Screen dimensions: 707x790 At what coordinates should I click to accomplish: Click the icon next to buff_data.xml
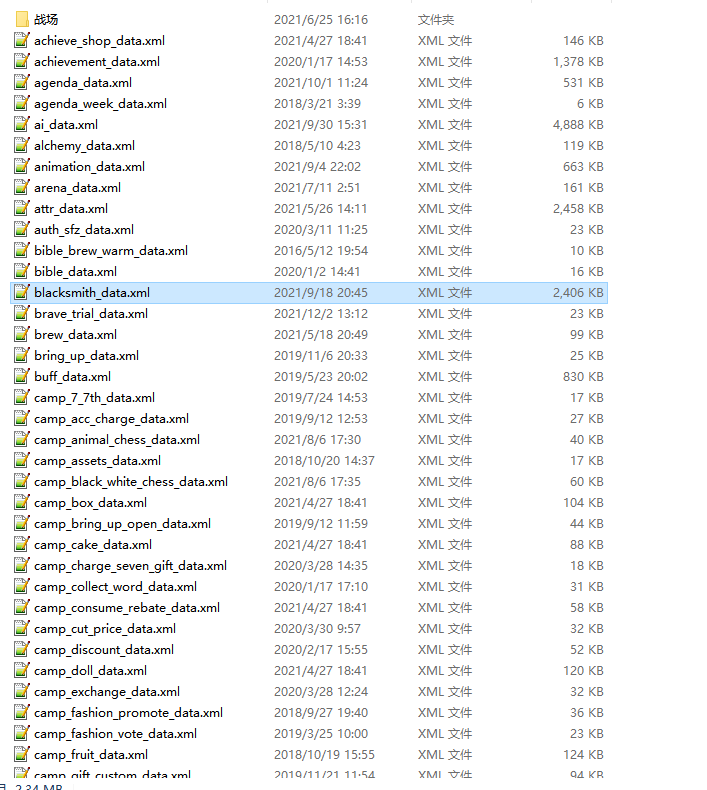point(22,377)
